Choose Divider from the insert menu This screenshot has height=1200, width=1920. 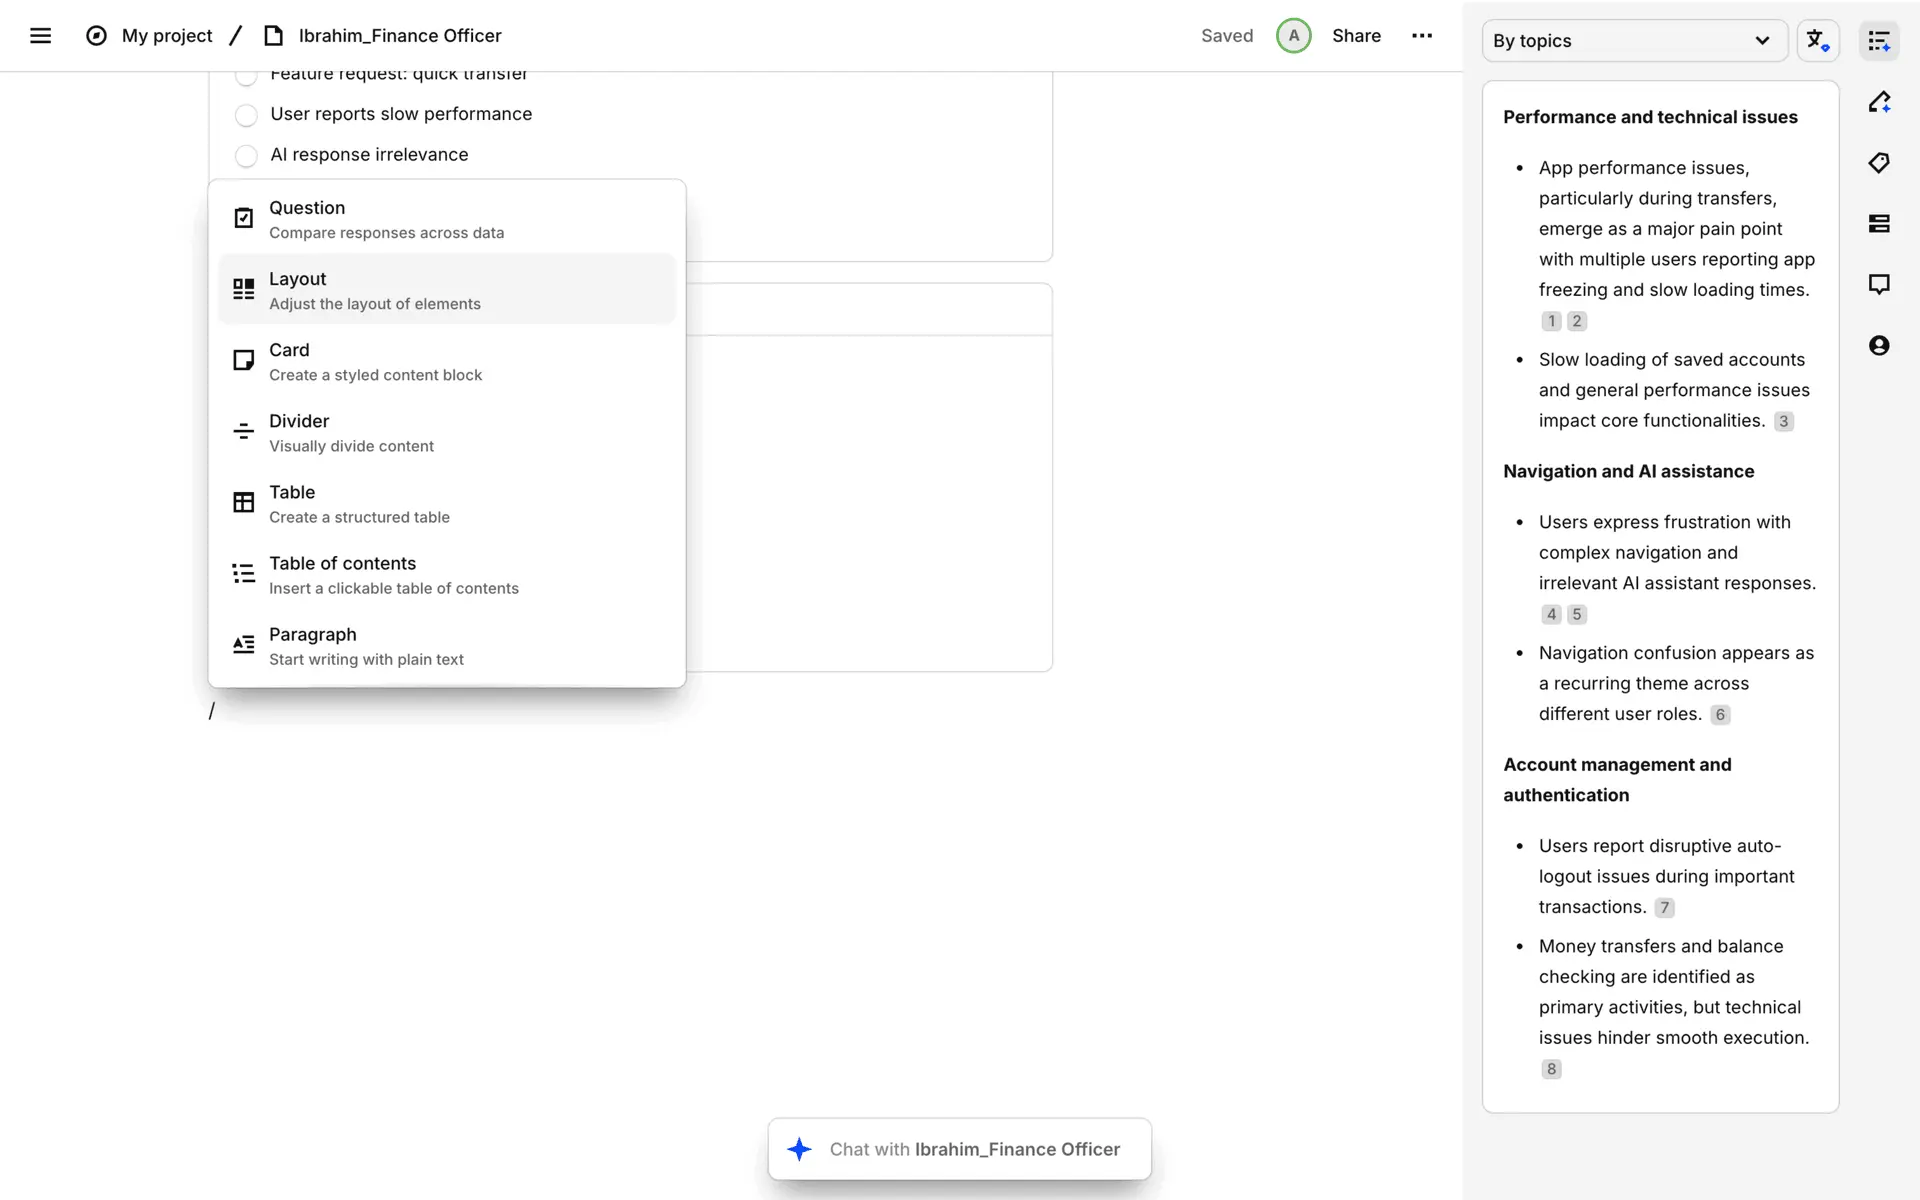447,432
